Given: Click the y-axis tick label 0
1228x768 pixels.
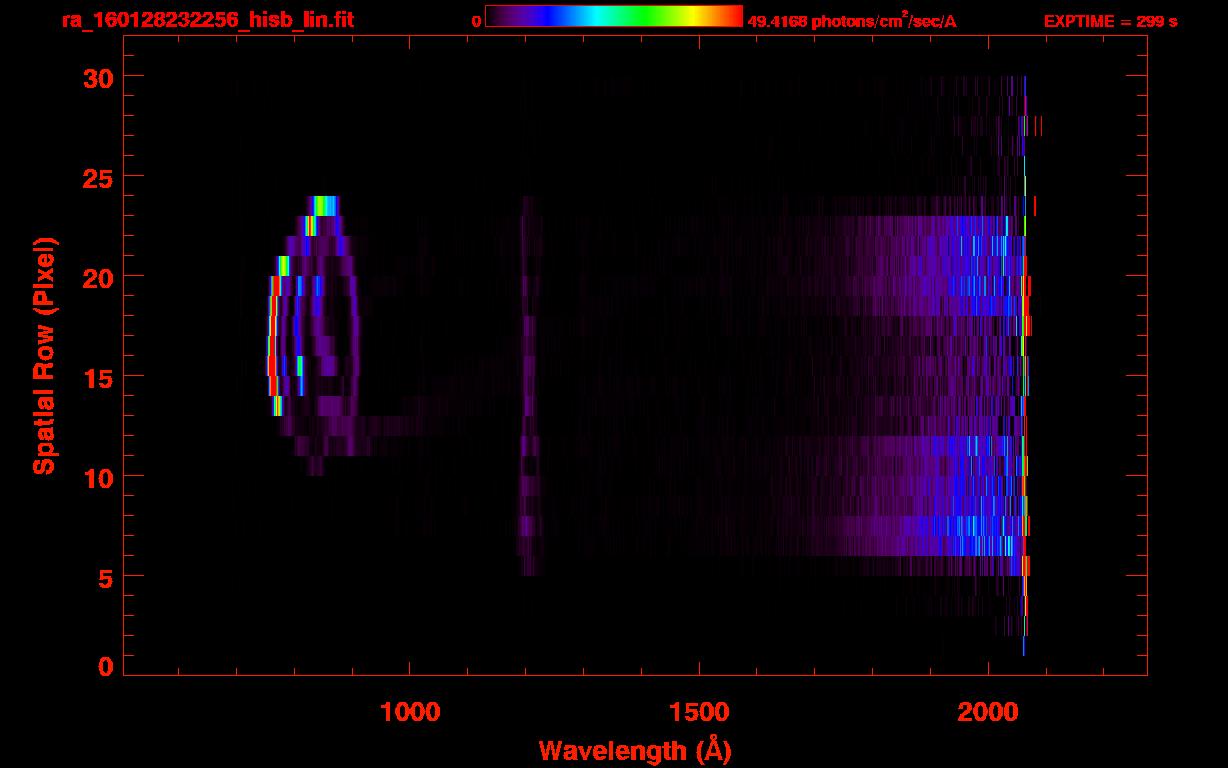Looking at the screenshot, I should 104,666.
